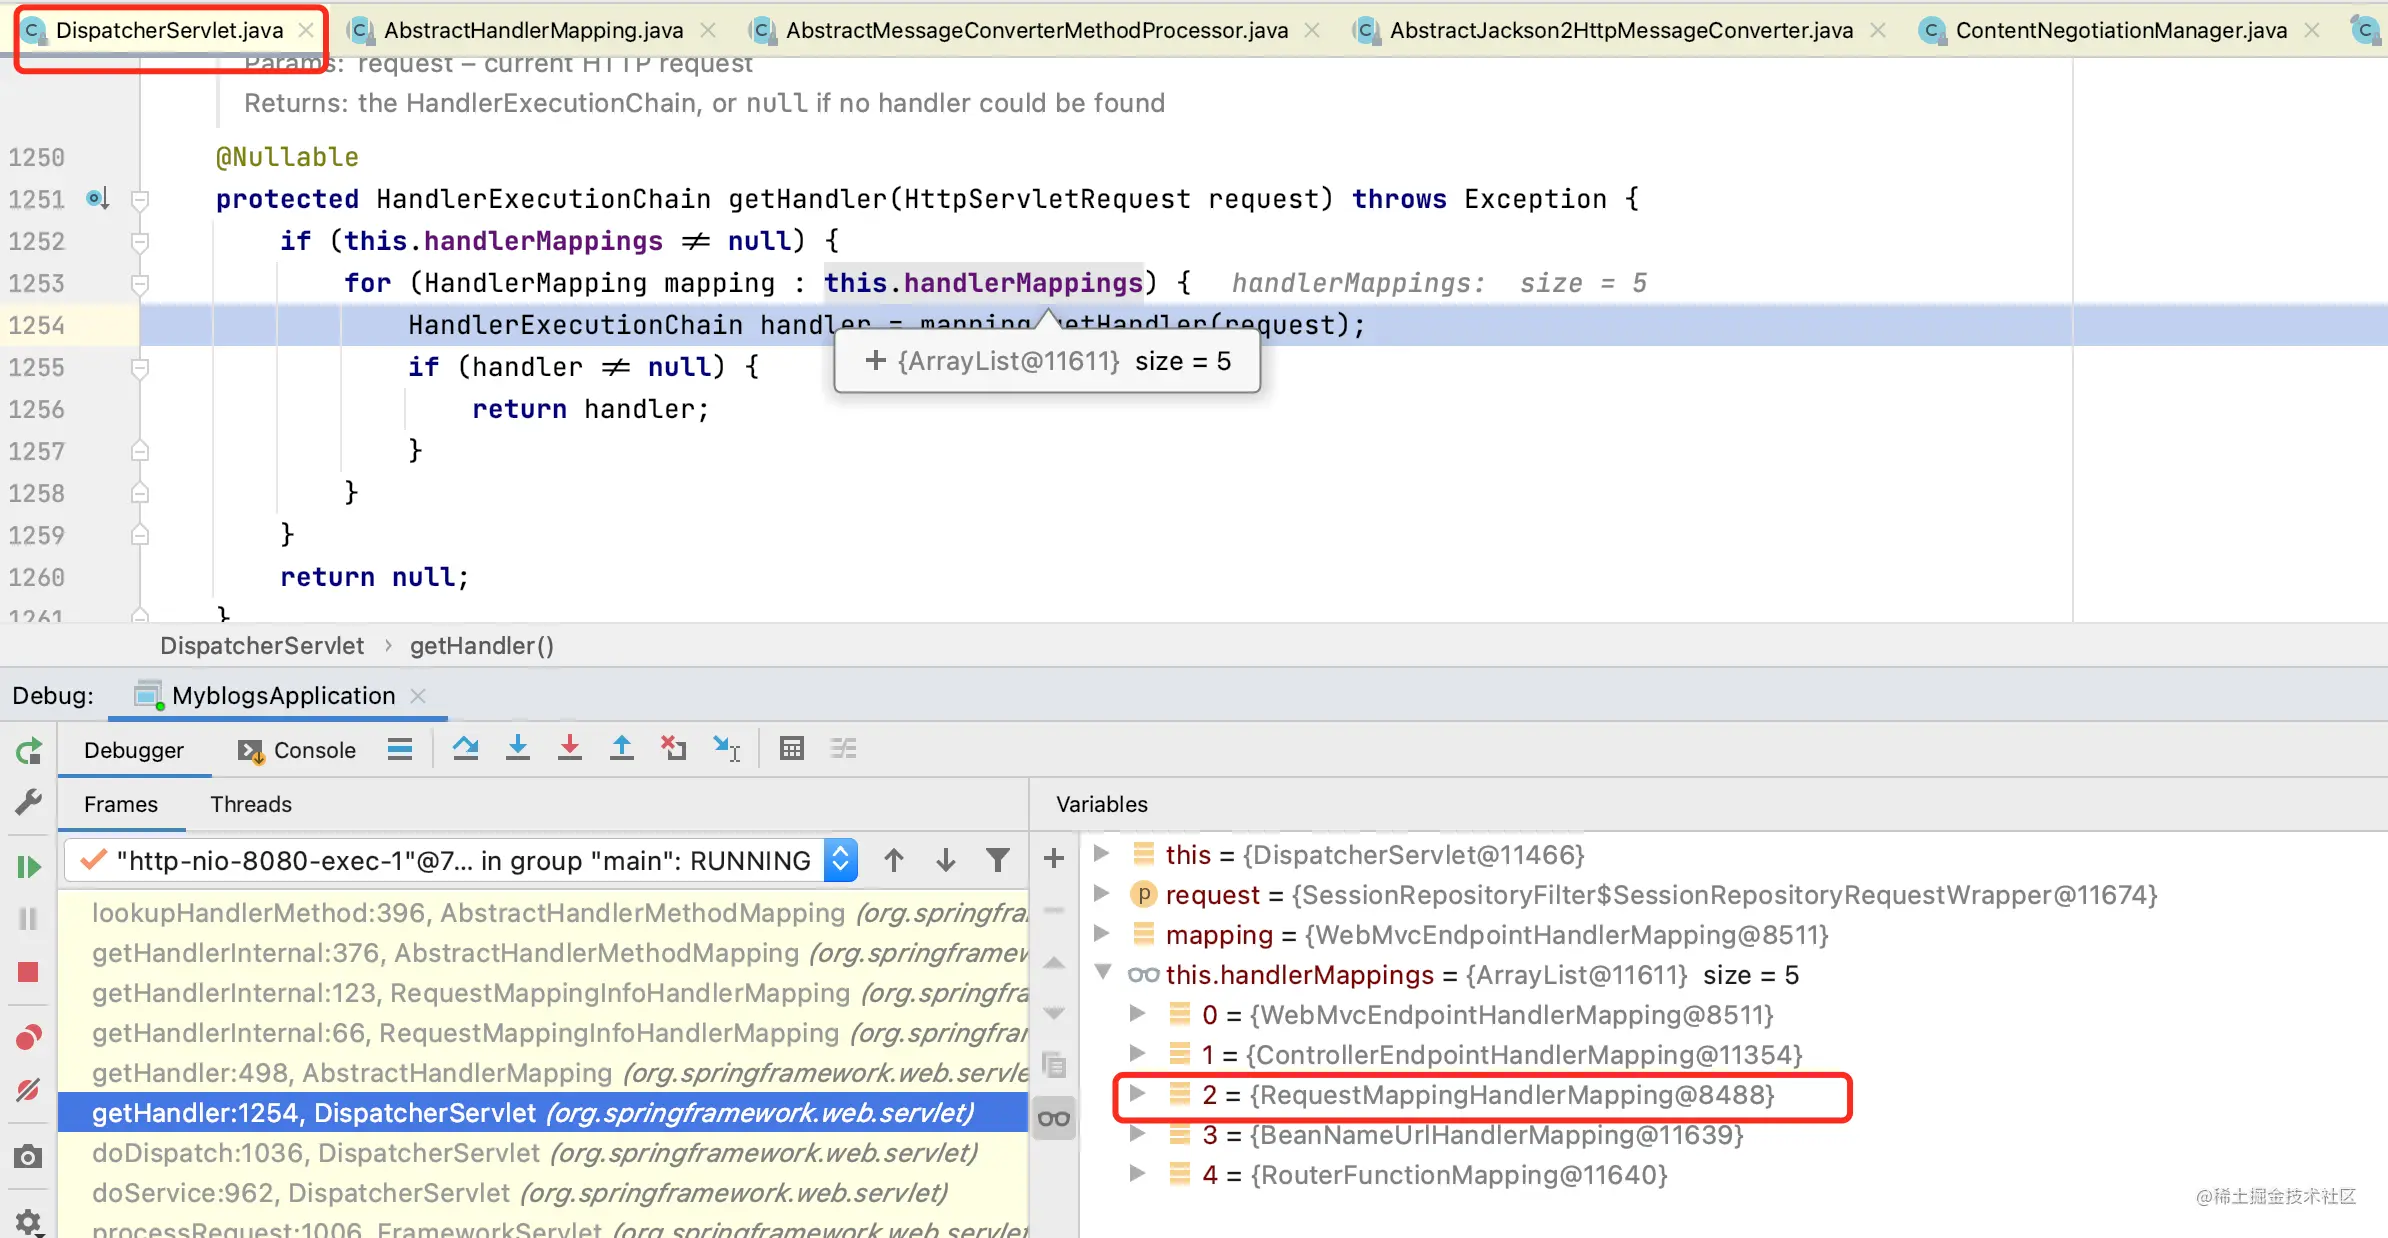2388x1238 pixels.
Task: Switch to DispatcherServlet.java tab
Action: (169, 31)
